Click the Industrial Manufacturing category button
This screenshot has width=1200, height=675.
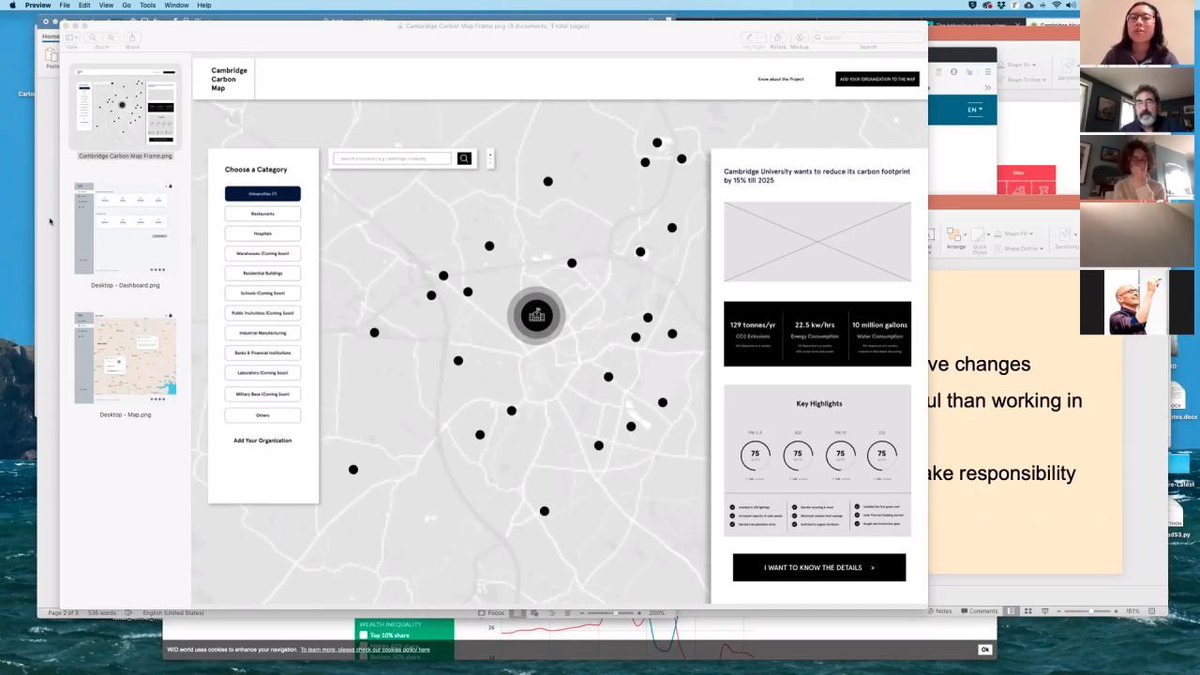pyautogui.click(x=263, y=333)
